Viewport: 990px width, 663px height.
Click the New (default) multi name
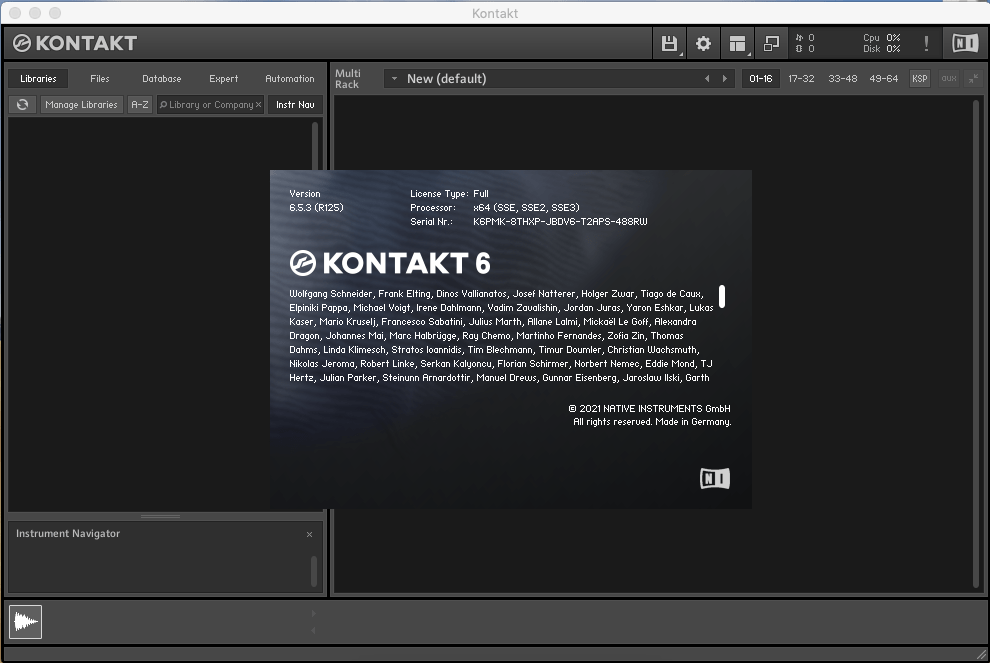(447, 79)
